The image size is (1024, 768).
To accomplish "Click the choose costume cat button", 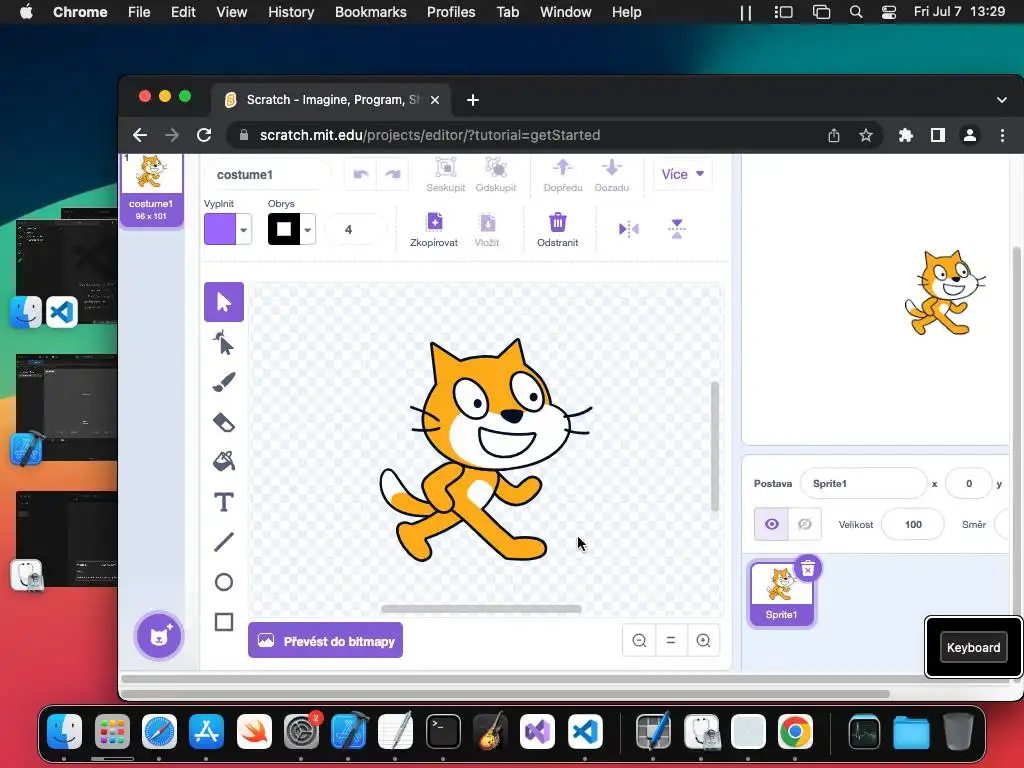I will (x=159, y=636).
